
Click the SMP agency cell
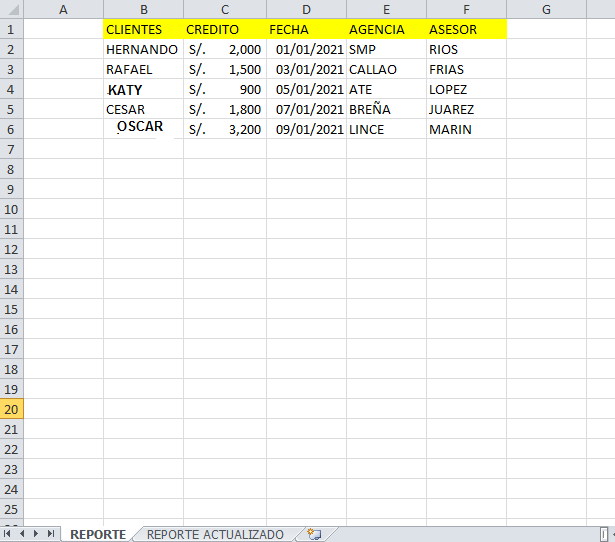[x=387, y=49]
